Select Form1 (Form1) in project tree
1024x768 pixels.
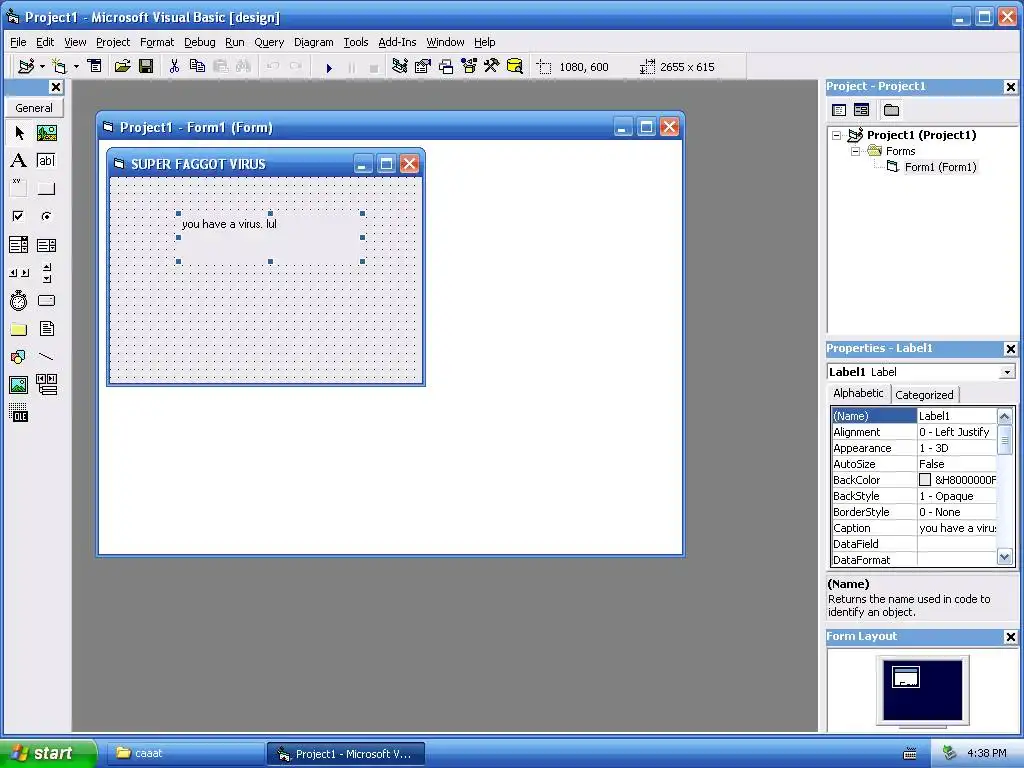940,167
